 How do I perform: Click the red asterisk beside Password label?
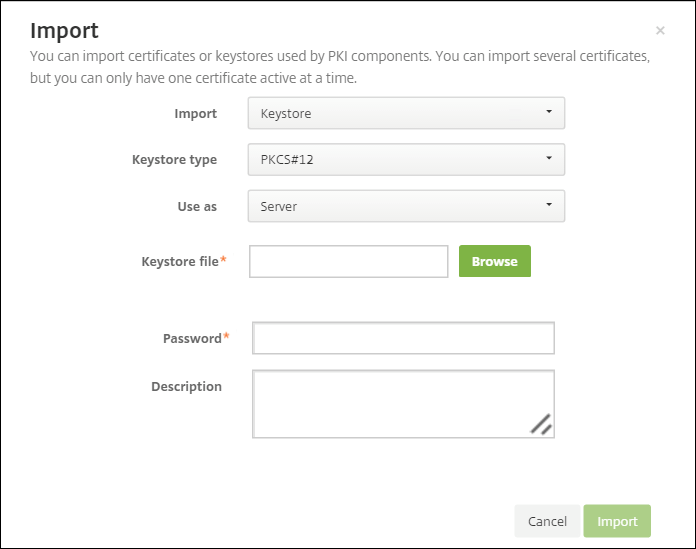coord(226,337)
